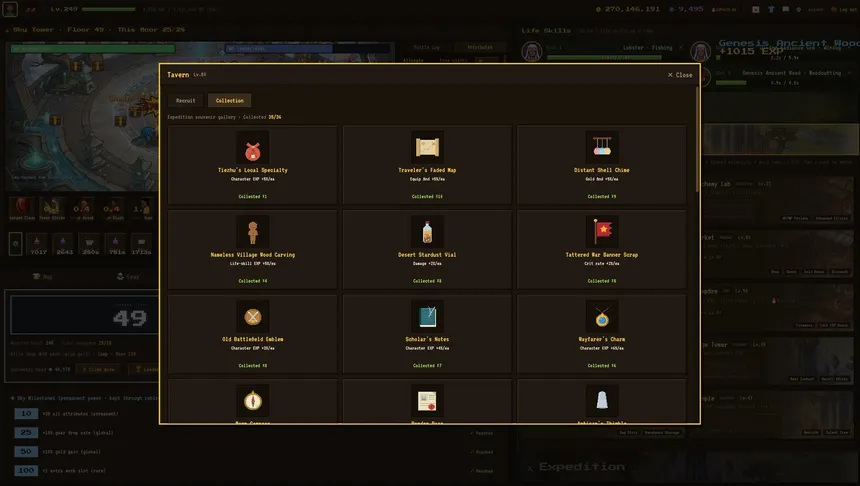Use the potion slot showing 7017

[x=38, y=244]
